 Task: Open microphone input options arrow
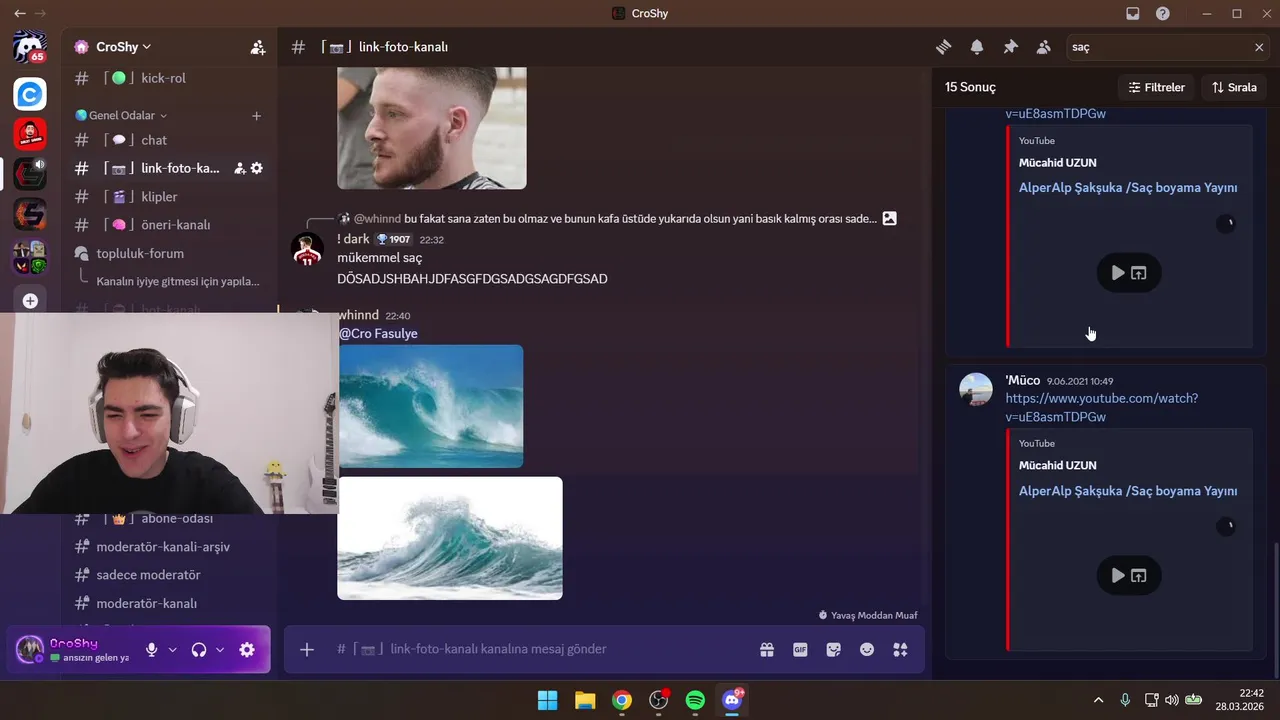pyautogui.click(x=172, y=650)
